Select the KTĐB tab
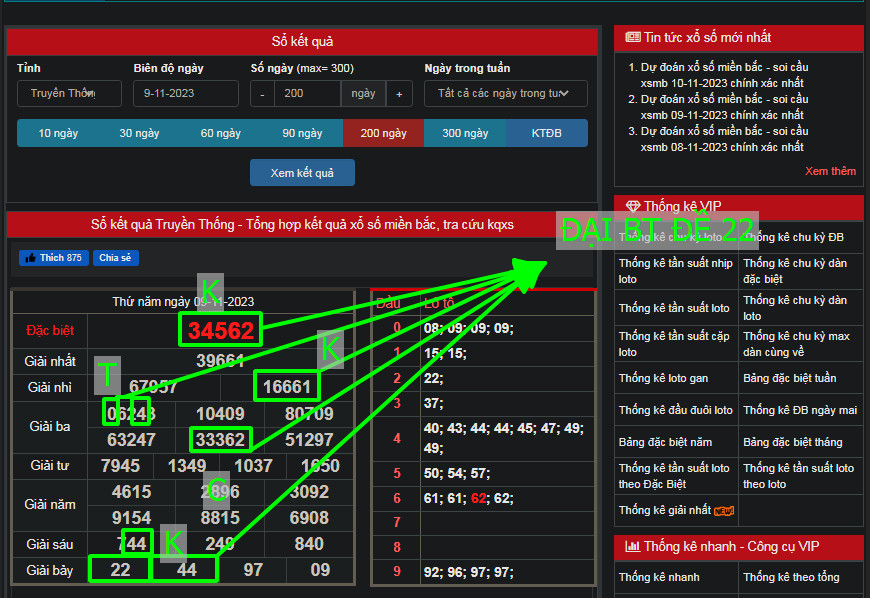 tap(546, 133)
